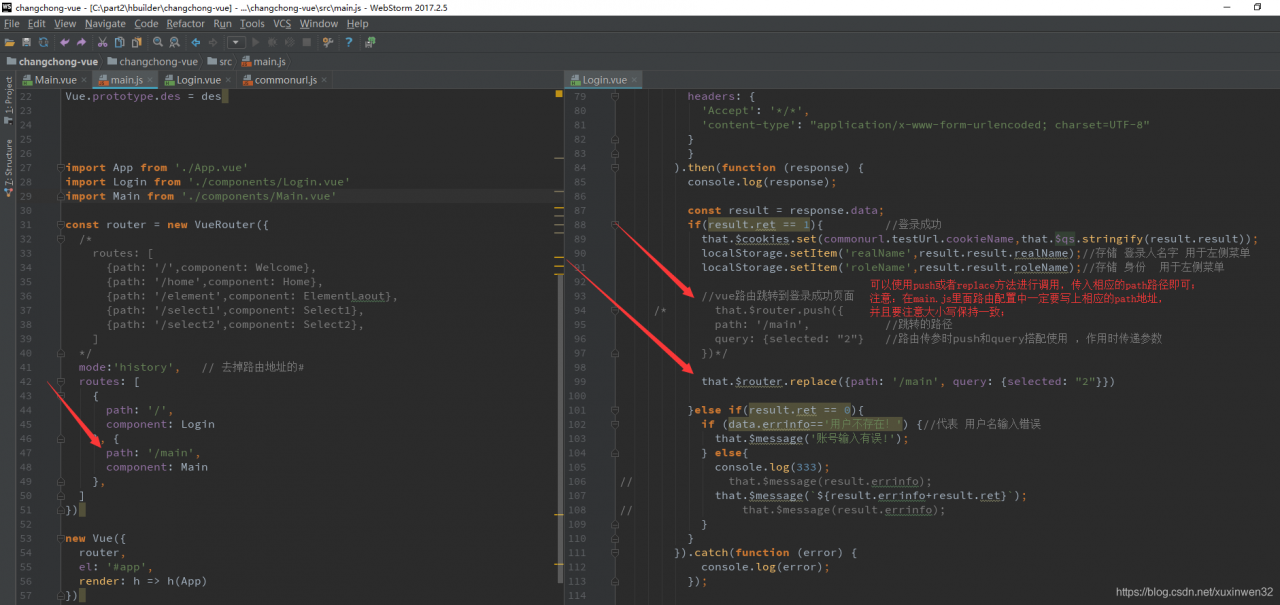1280x605 pixels.
Task: Collapse the VueRouter block at line 31
Action: (58, 225)
